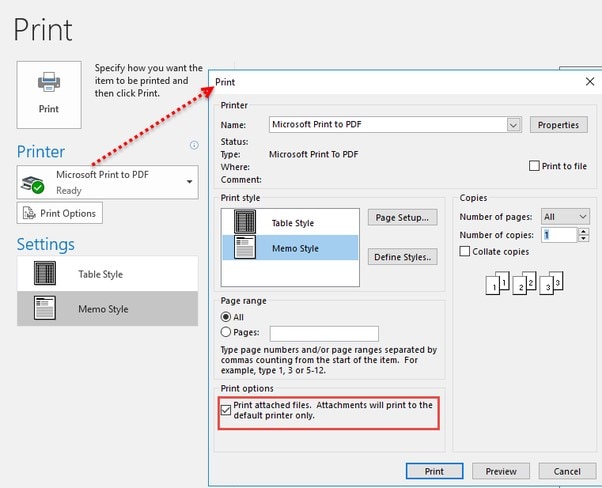
Task: Choose Table Style in dialog Print style list
Action: (x=290, y=223)
